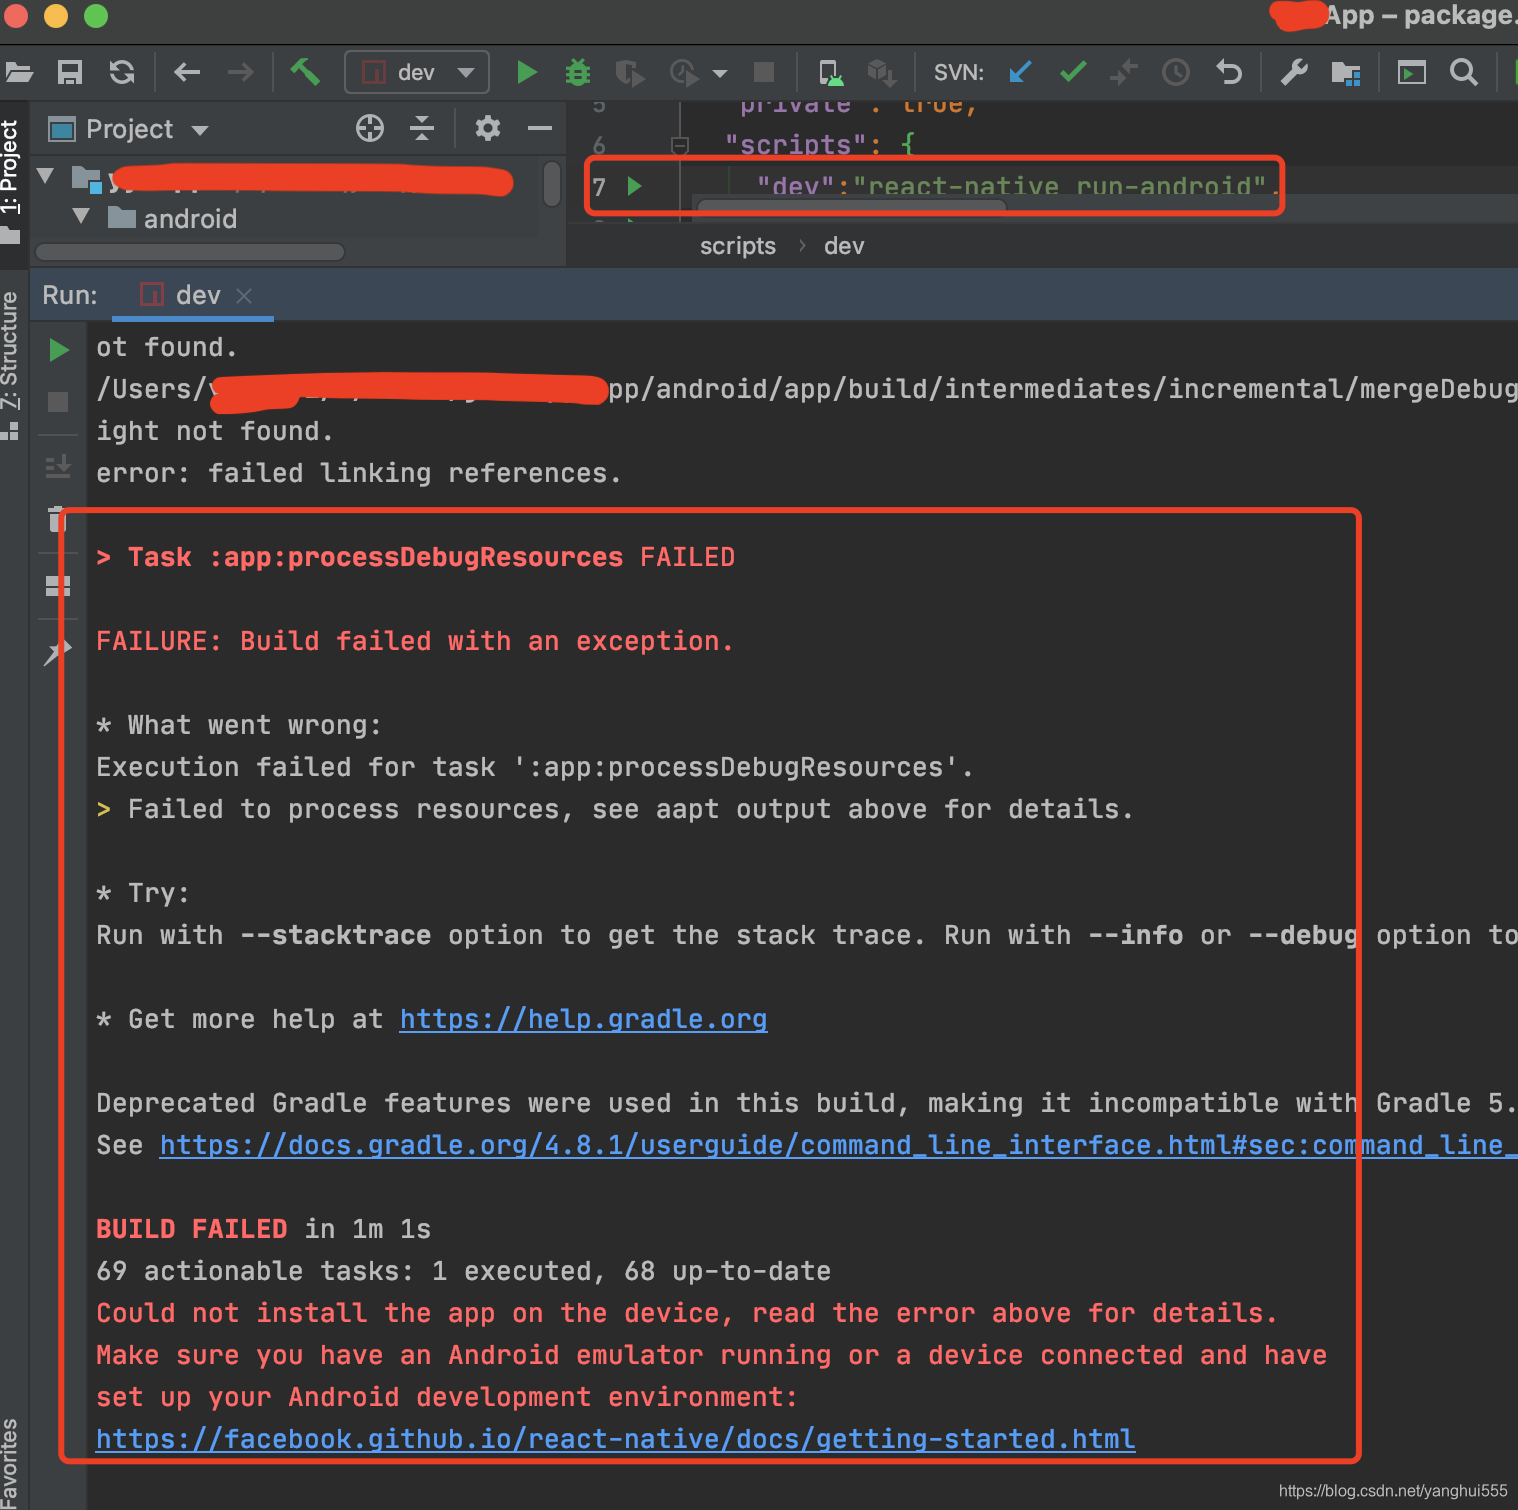Screen dimensions: 1518x1510
Task: Click the macOS yellow minimize button
Action: click(56, 15)
